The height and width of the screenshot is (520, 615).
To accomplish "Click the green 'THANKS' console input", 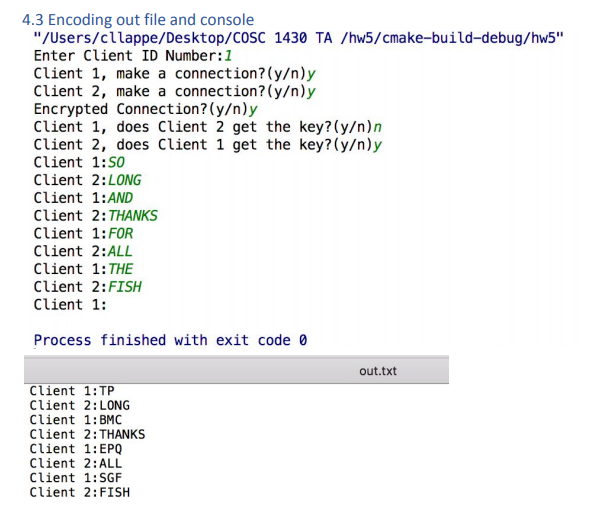I will point(133,216).
